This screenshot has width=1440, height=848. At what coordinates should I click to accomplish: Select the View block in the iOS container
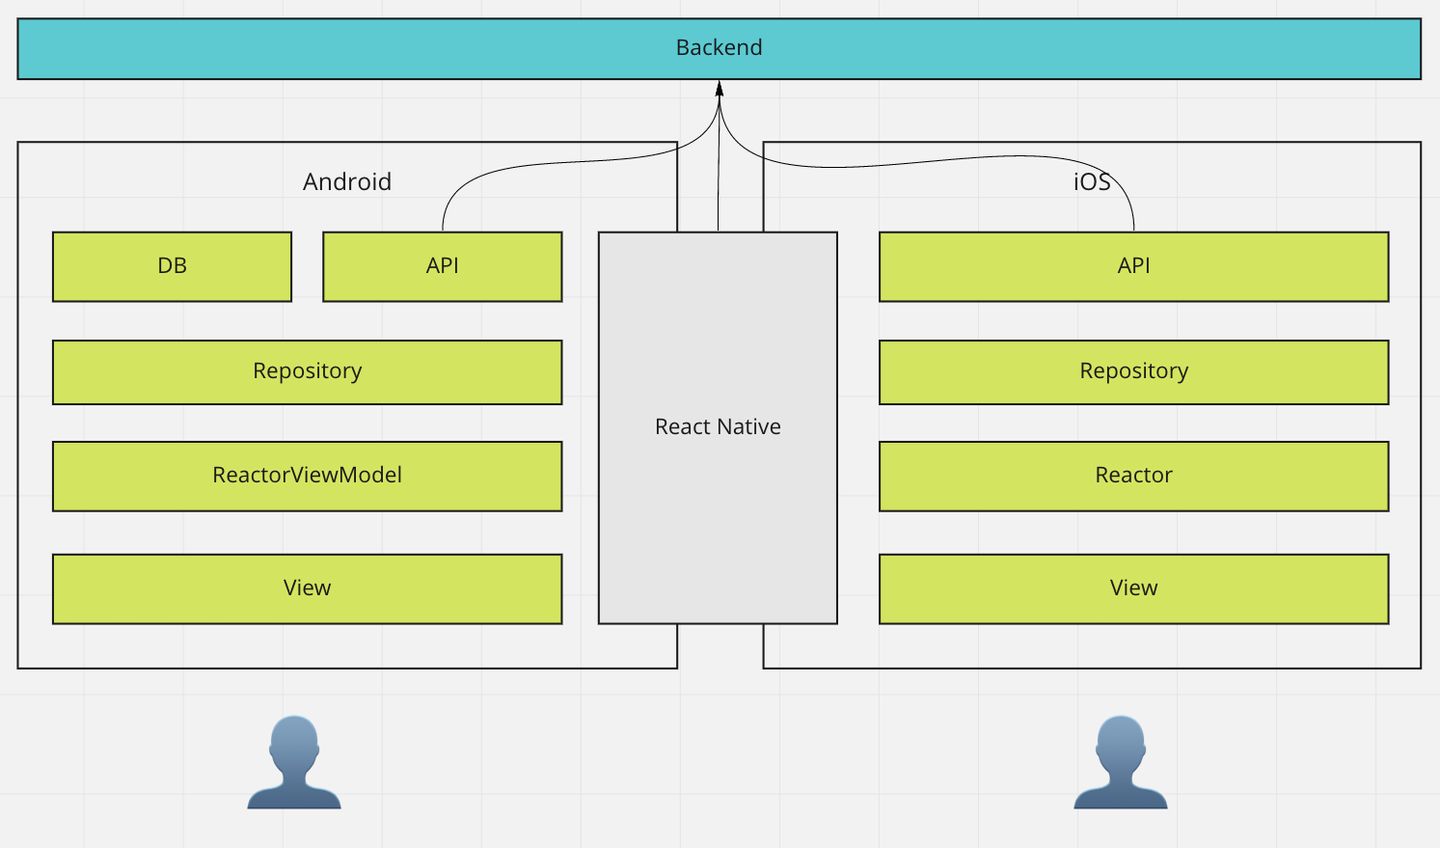[1134, 589]
